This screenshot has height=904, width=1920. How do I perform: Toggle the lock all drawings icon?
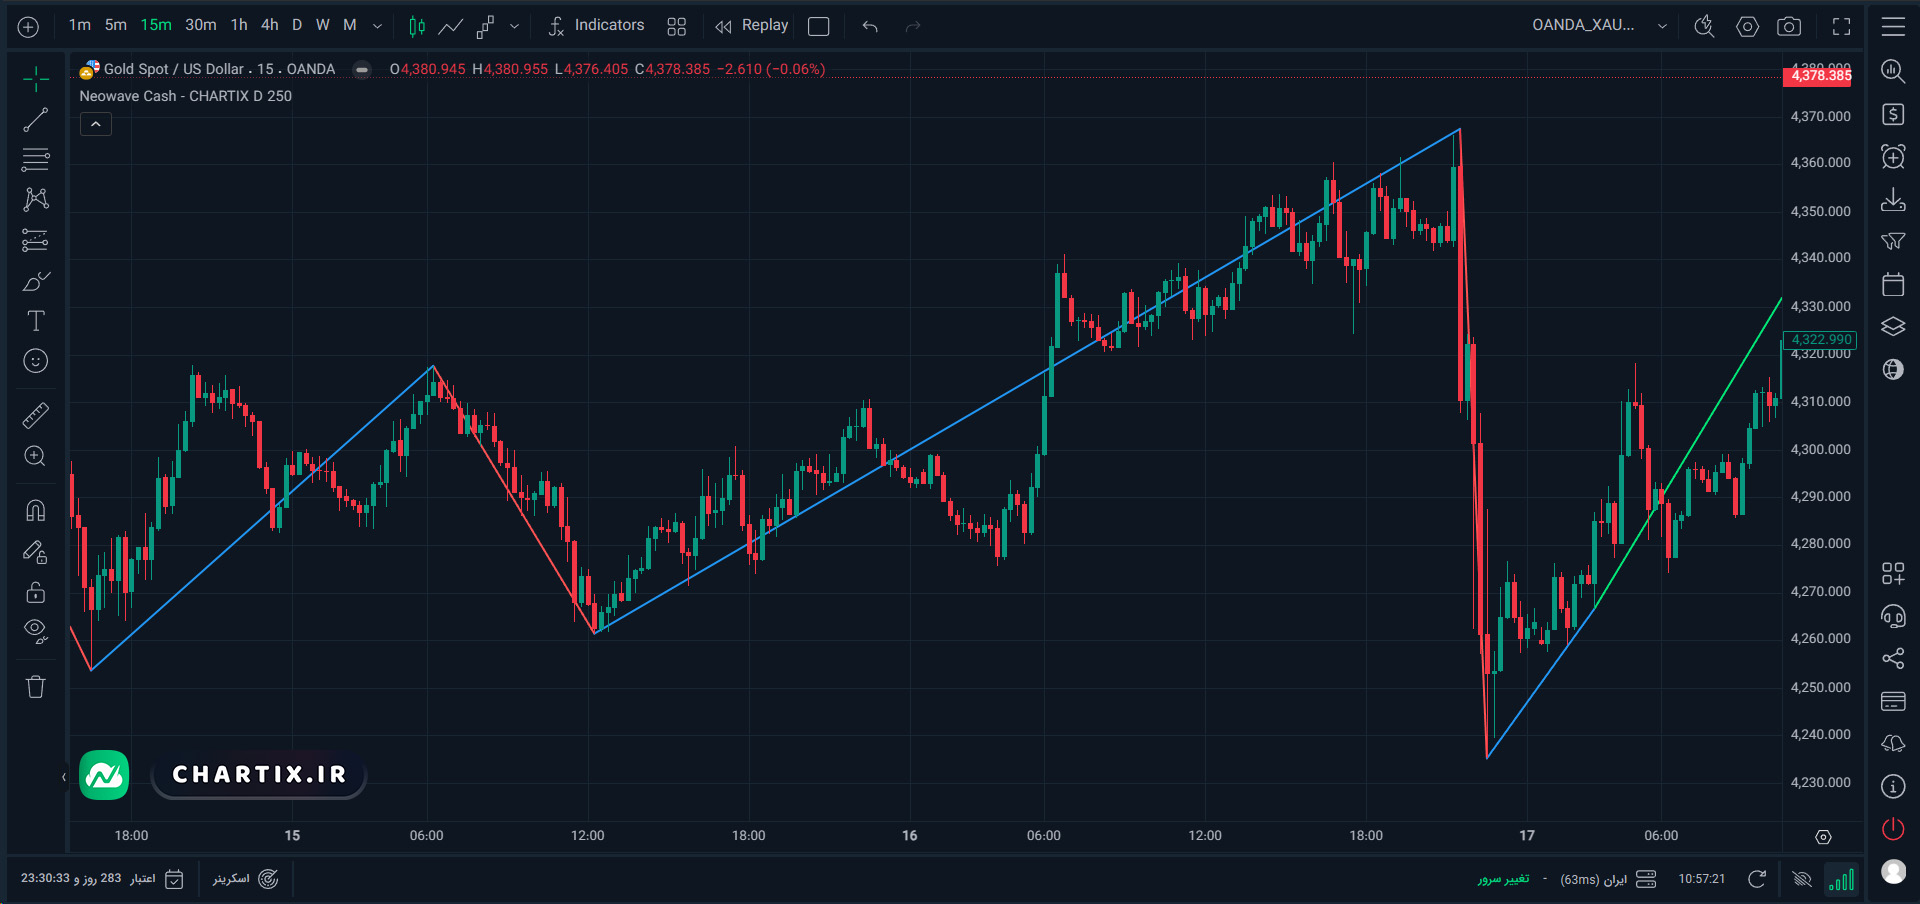(36, 592)
